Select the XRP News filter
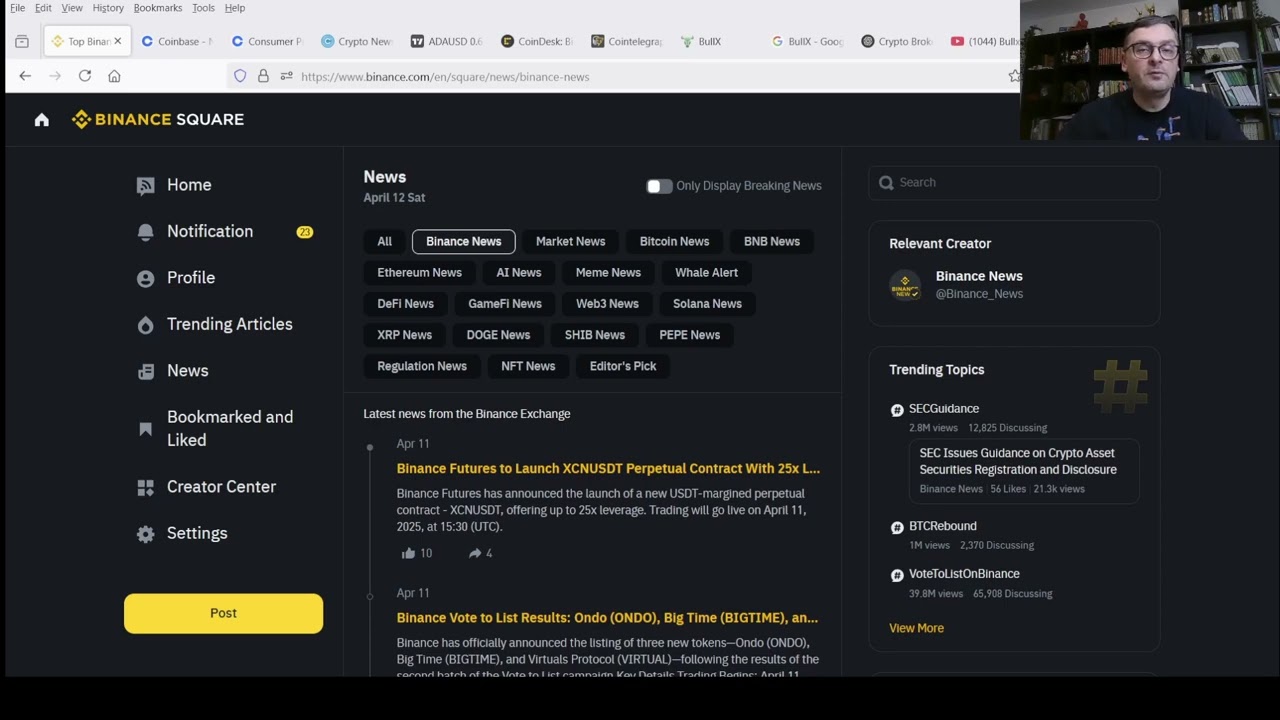 tap(405, 335)
